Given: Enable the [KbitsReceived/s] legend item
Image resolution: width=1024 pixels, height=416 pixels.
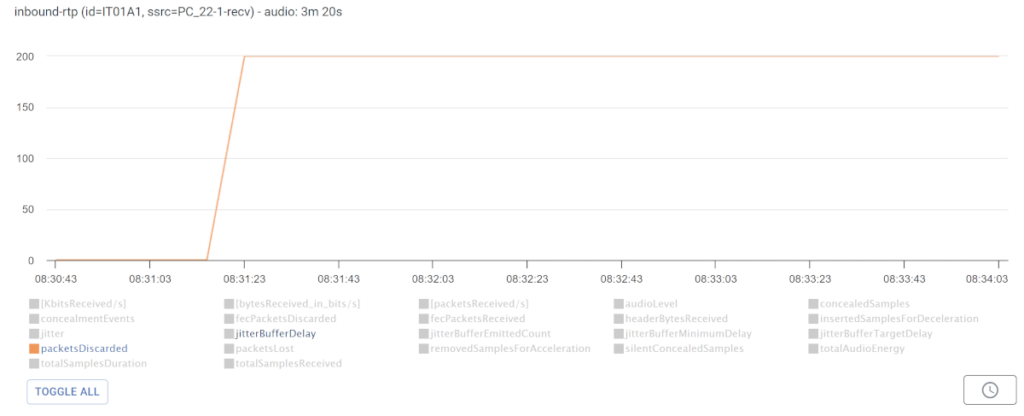Looking at the screenshot, I should [x=84, y=303].
